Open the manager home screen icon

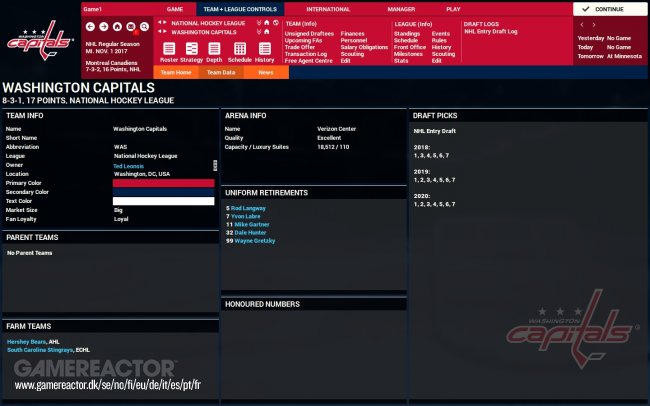pos(117,27)
